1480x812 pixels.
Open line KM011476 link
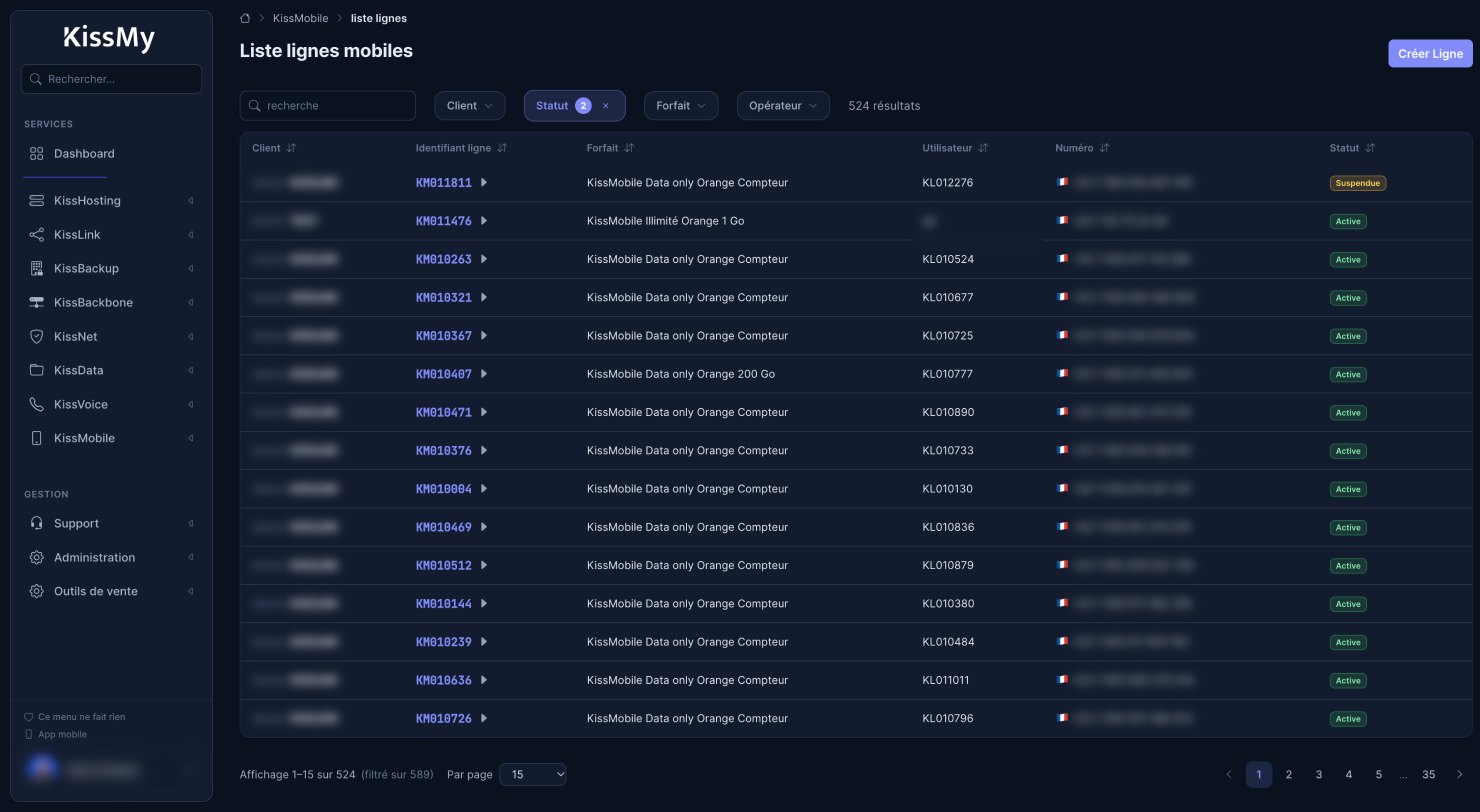[444, 221]
